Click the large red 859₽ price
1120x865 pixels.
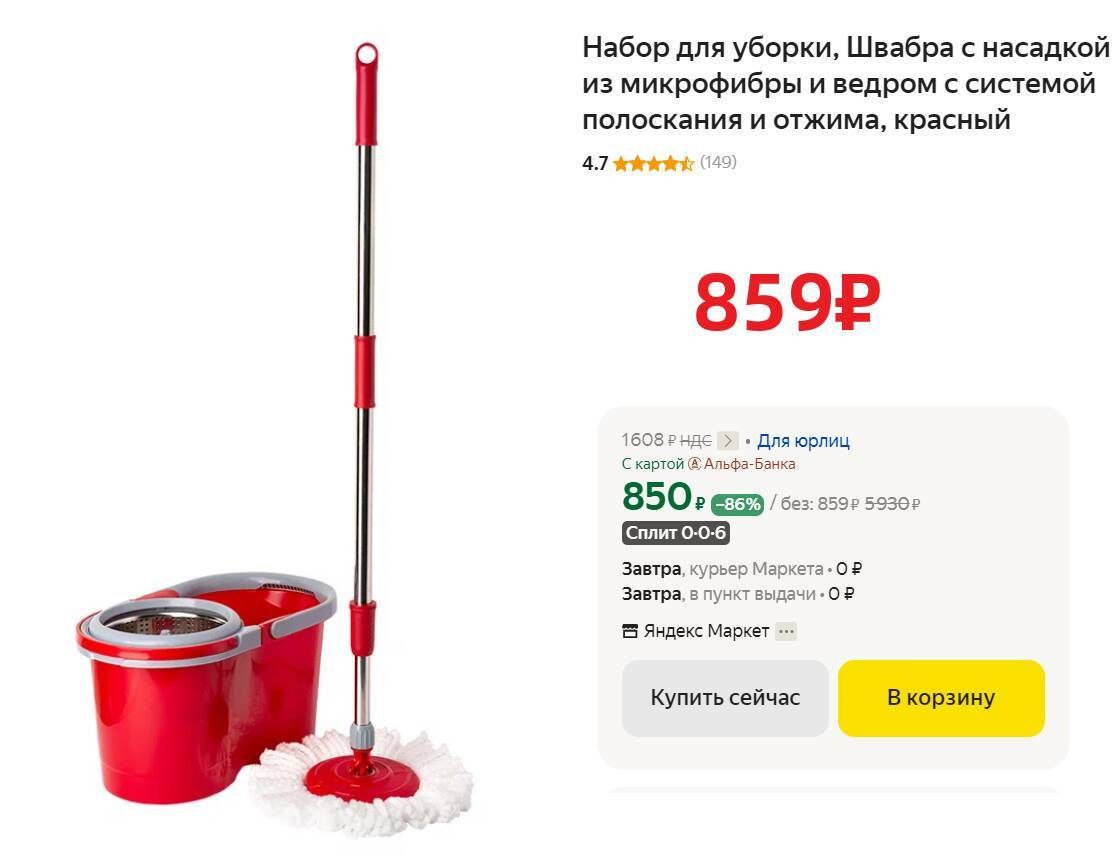click(787, 303)
